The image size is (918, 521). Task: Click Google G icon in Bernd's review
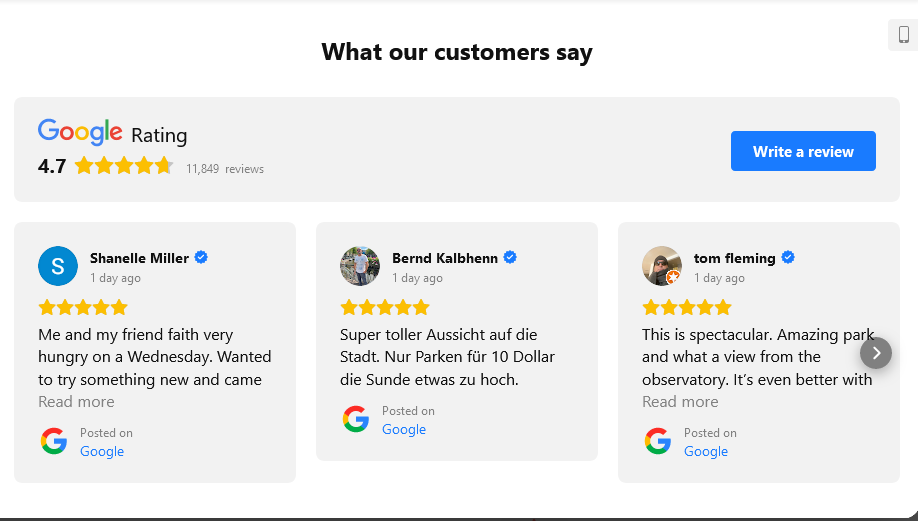click(x=356, y=419)
